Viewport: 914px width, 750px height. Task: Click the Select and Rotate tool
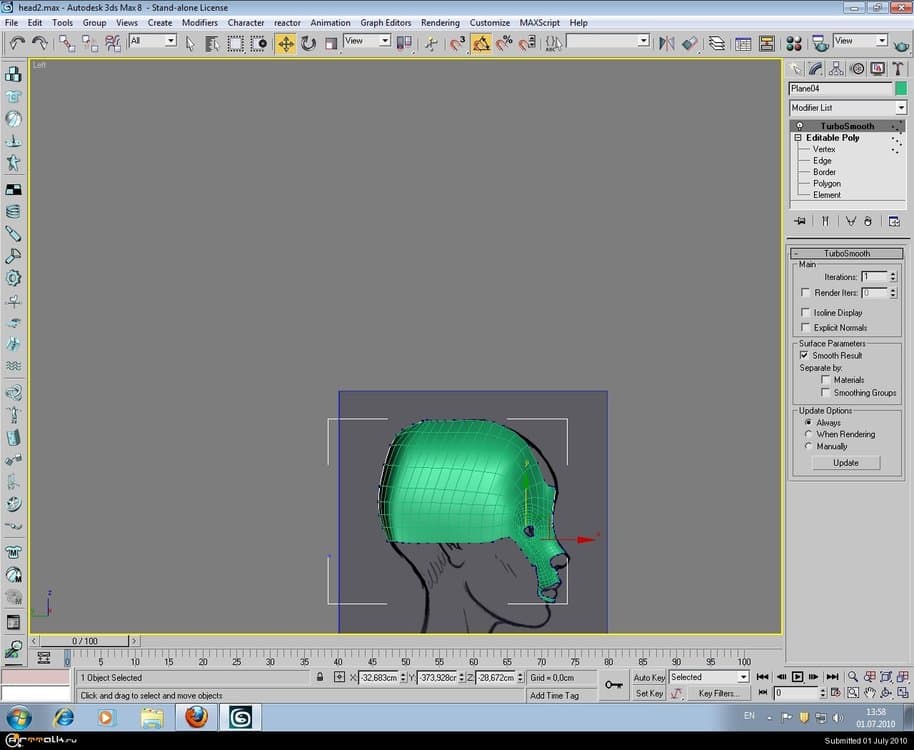click(308, 43)
